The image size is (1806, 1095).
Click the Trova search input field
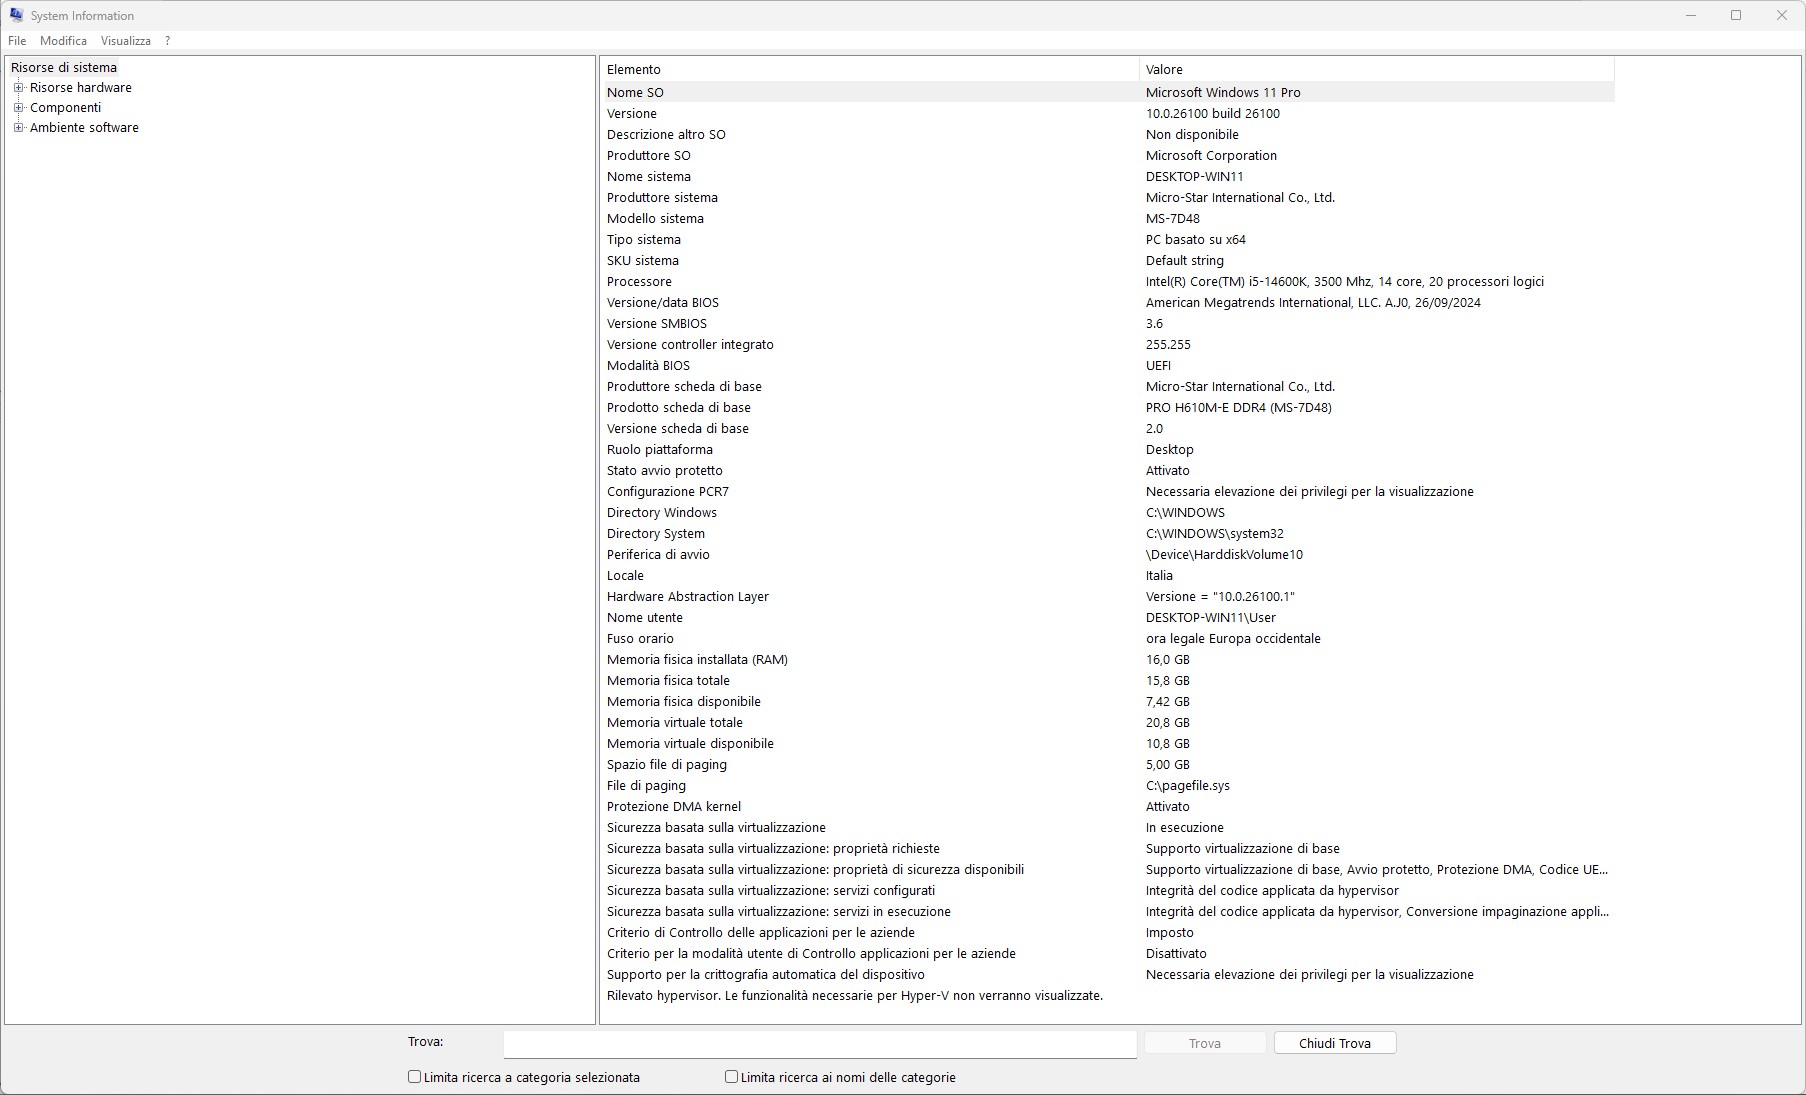(820, 1043)
